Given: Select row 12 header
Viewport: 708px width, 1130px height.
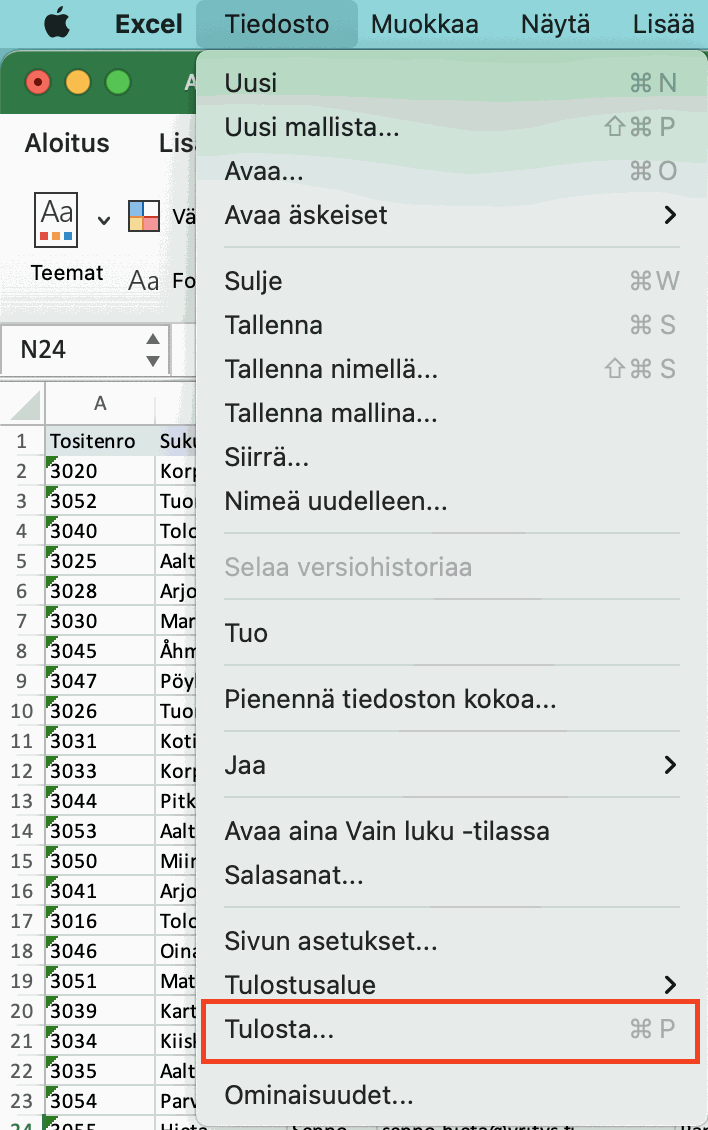Looking at the screenshot, I should [22, 771].
